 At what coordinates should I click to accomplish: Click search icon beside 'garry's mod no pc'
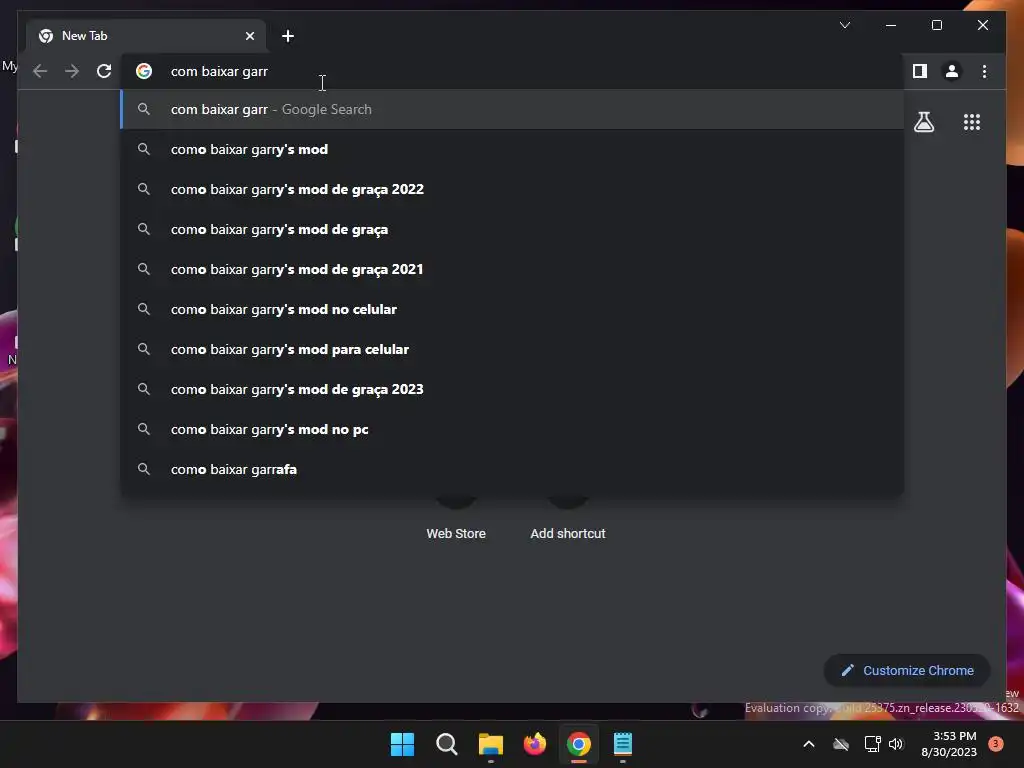point(144,429)
